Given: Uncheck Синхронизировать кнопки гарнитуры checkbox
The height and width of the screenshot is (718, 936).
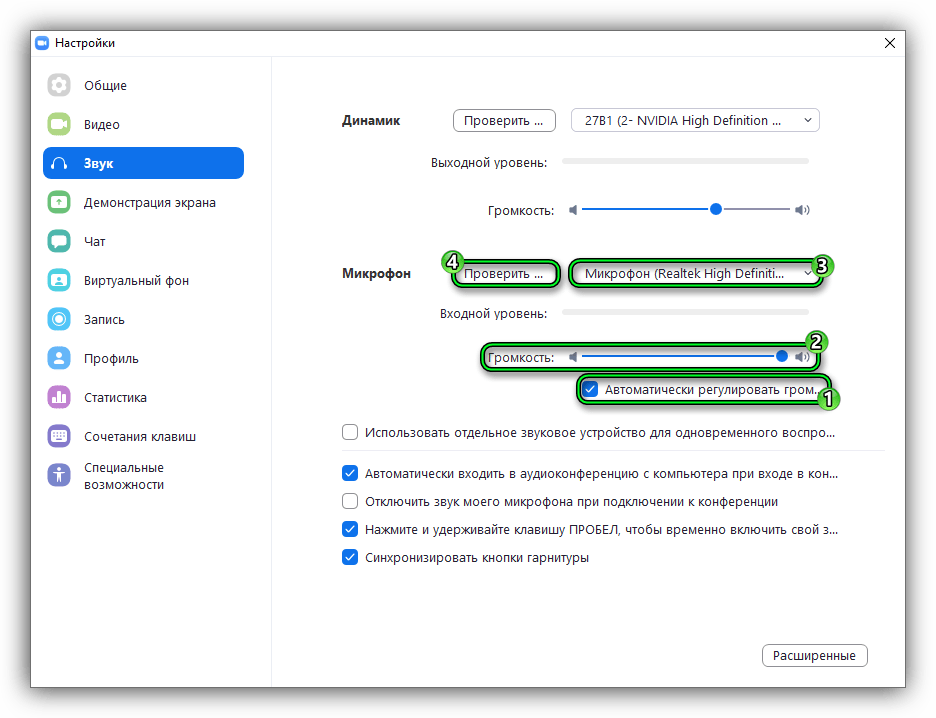Looking at the screenshot, I should [x=350, y=557].
